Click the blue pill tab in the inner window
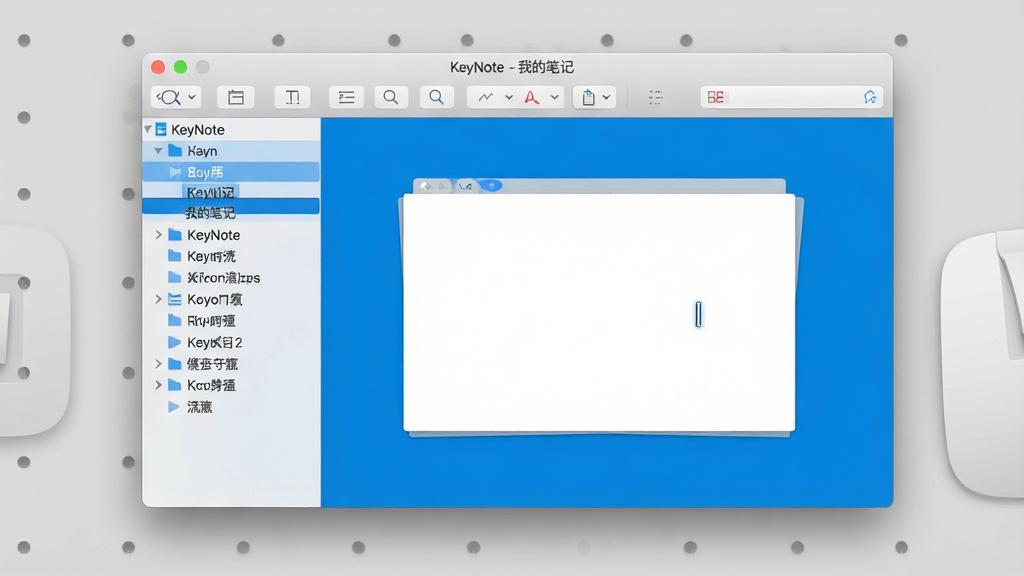The height and width of the screenshot is (576, 1024). click(492, 185)
